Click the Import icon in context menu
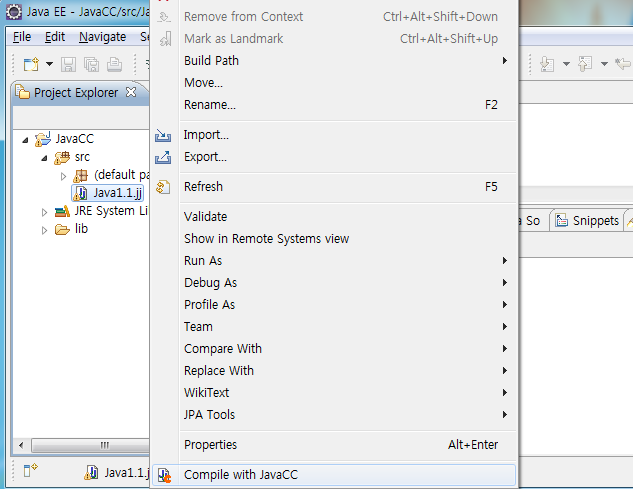 click(163, 135)
